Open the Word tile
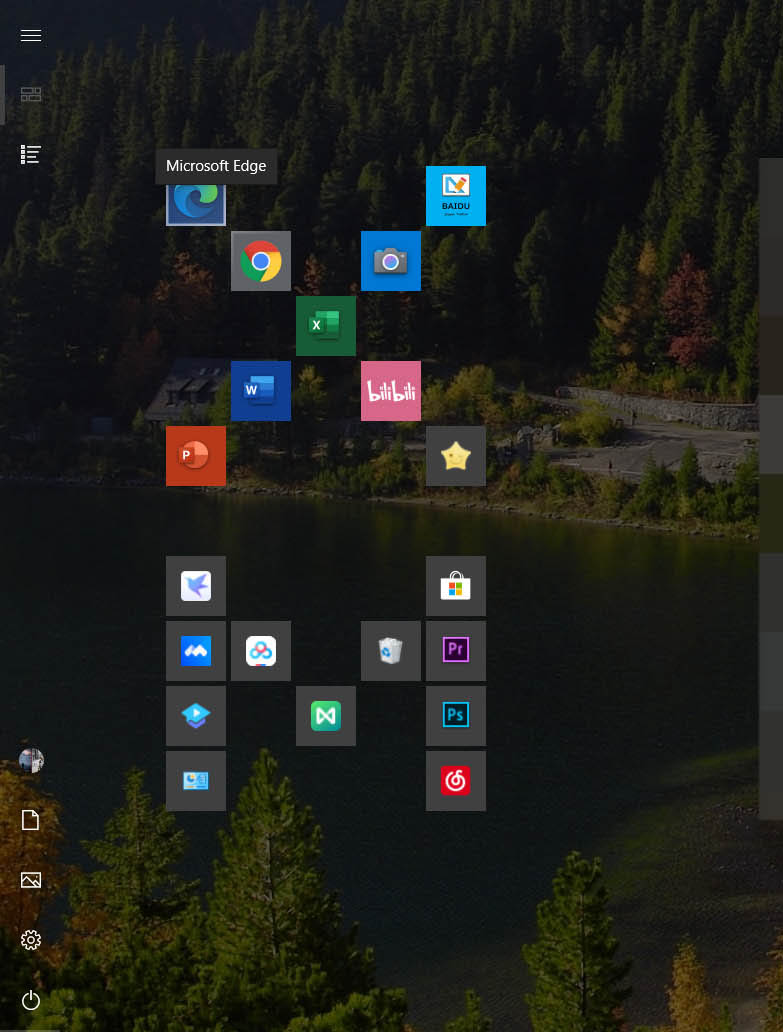 [x=261, y=390]
